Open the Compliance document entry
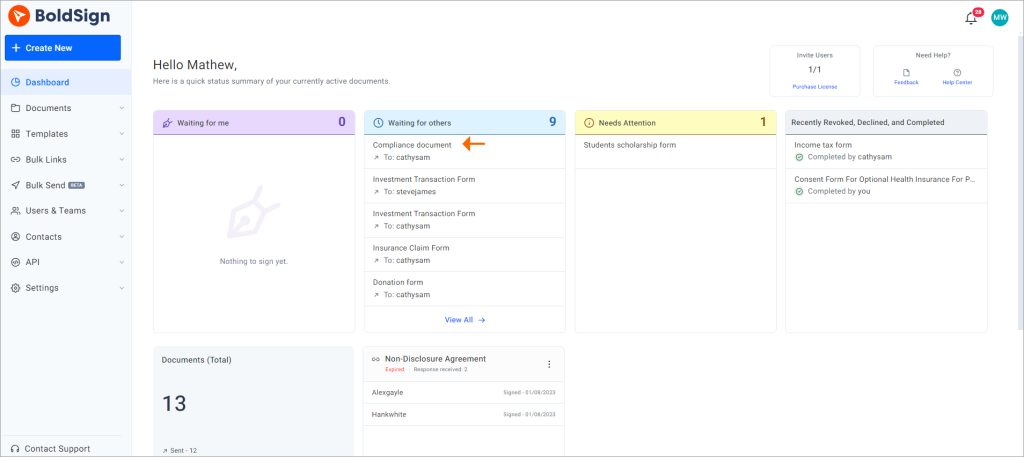This screenshot has width=1024, height=457. [x=412, y=145]
